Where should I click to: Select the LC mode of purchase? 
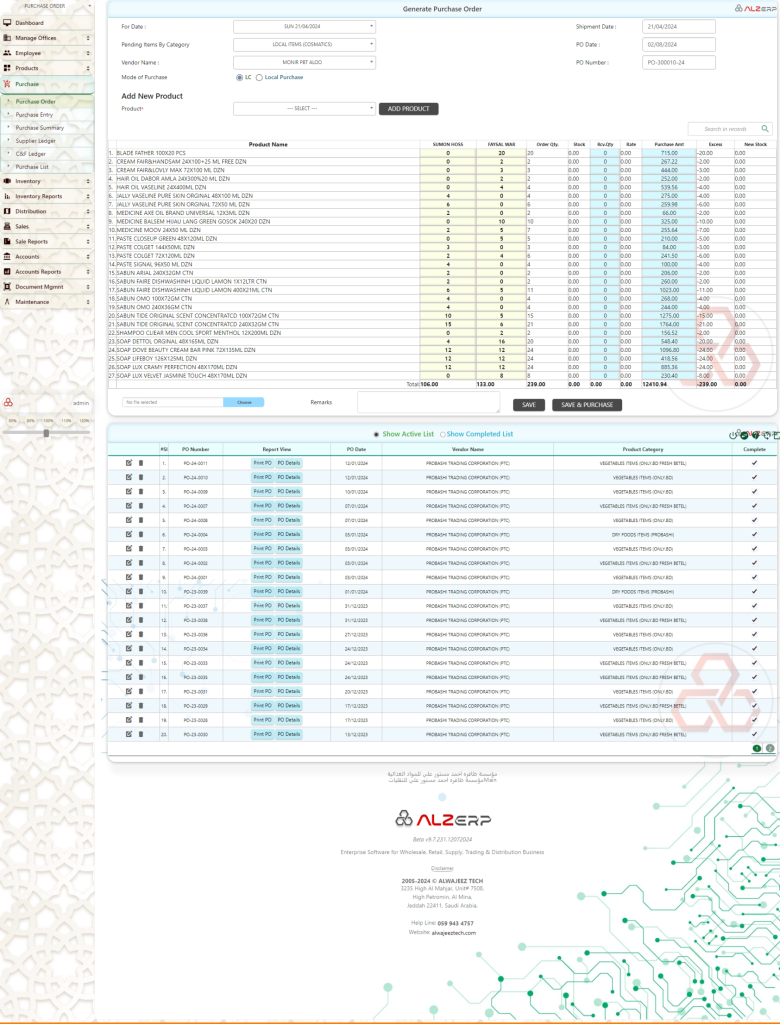tap(239, 78)
